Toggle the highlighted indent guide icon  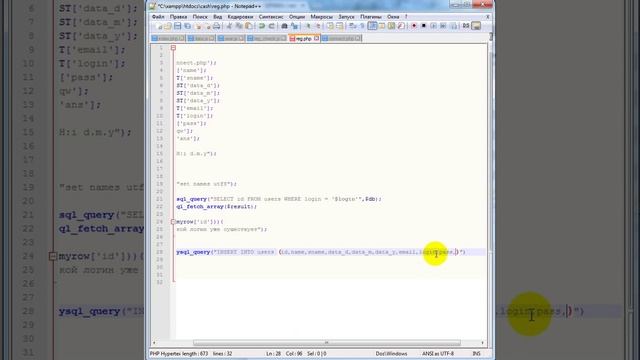click(x=372, y=26)
